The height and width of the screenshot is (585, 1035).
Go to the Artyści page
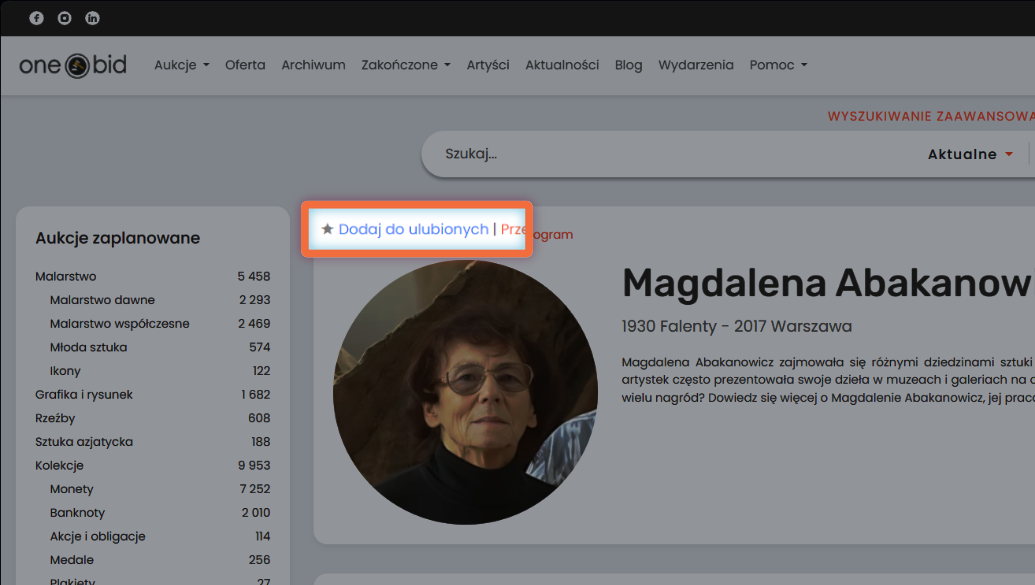488,65
